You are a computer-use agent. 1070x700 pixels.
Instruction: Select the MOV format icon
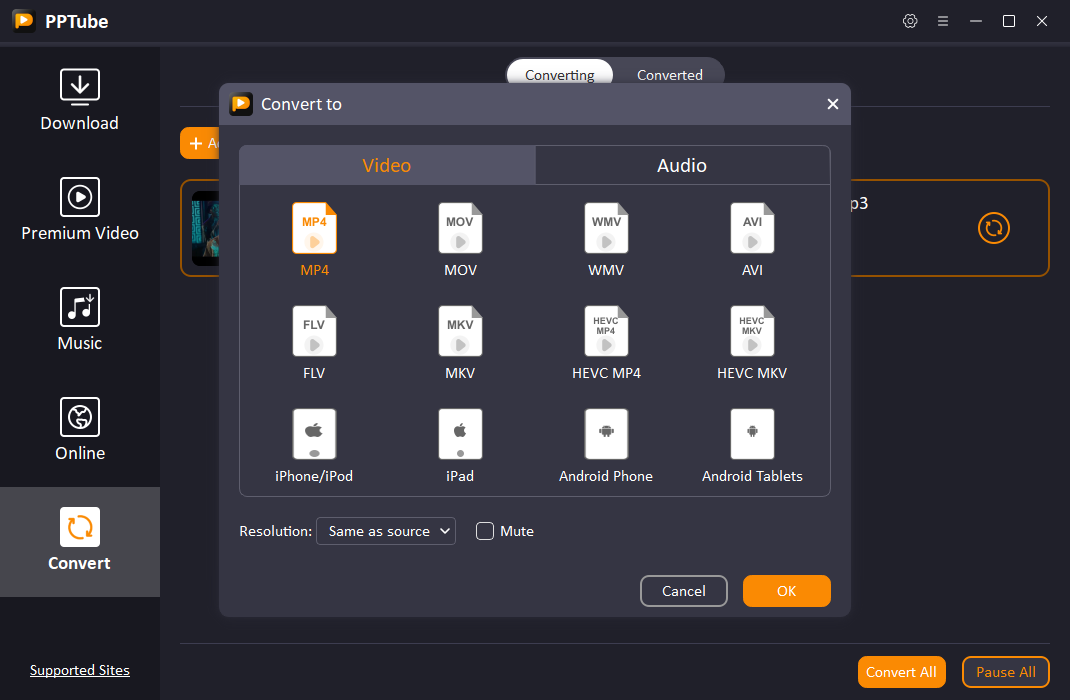[x=460, y=229]
